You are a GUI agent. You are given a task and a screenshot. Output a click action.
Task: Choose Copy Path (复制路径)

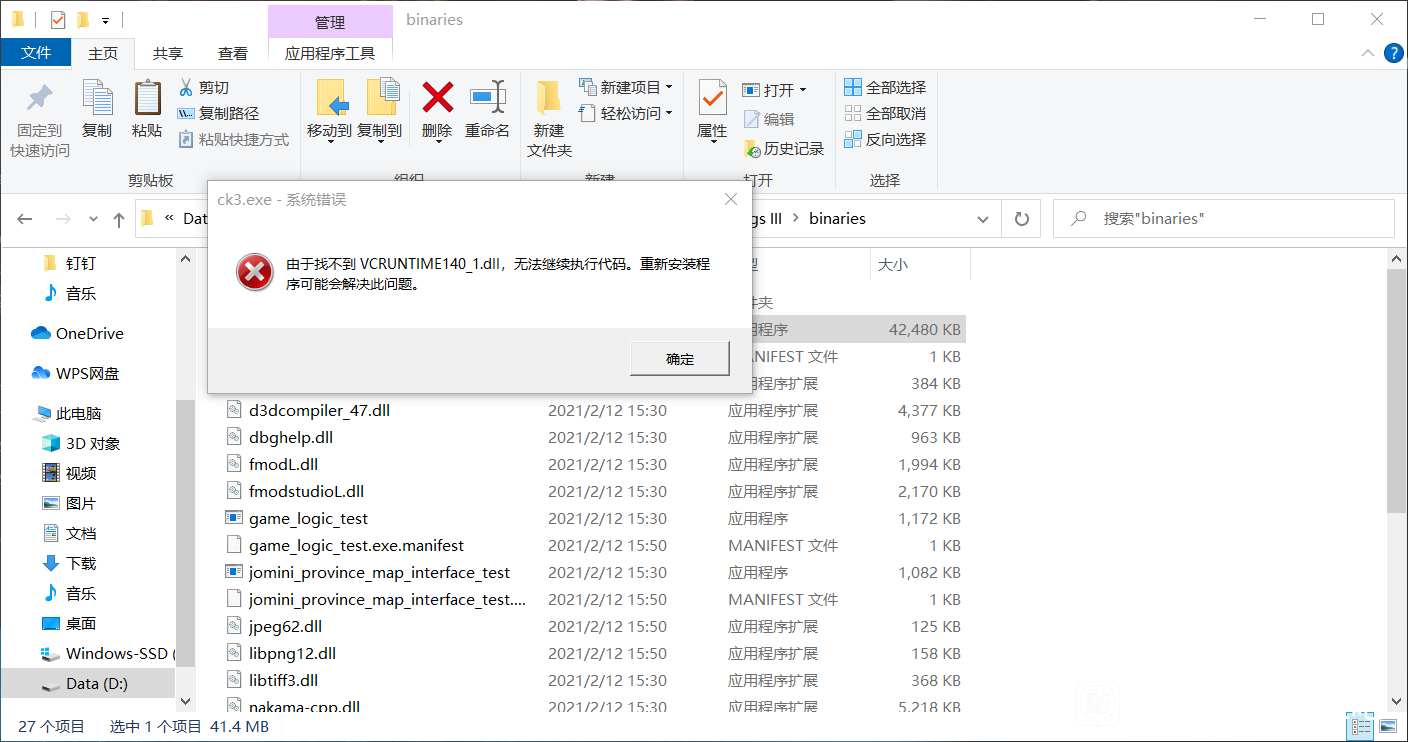218,113
